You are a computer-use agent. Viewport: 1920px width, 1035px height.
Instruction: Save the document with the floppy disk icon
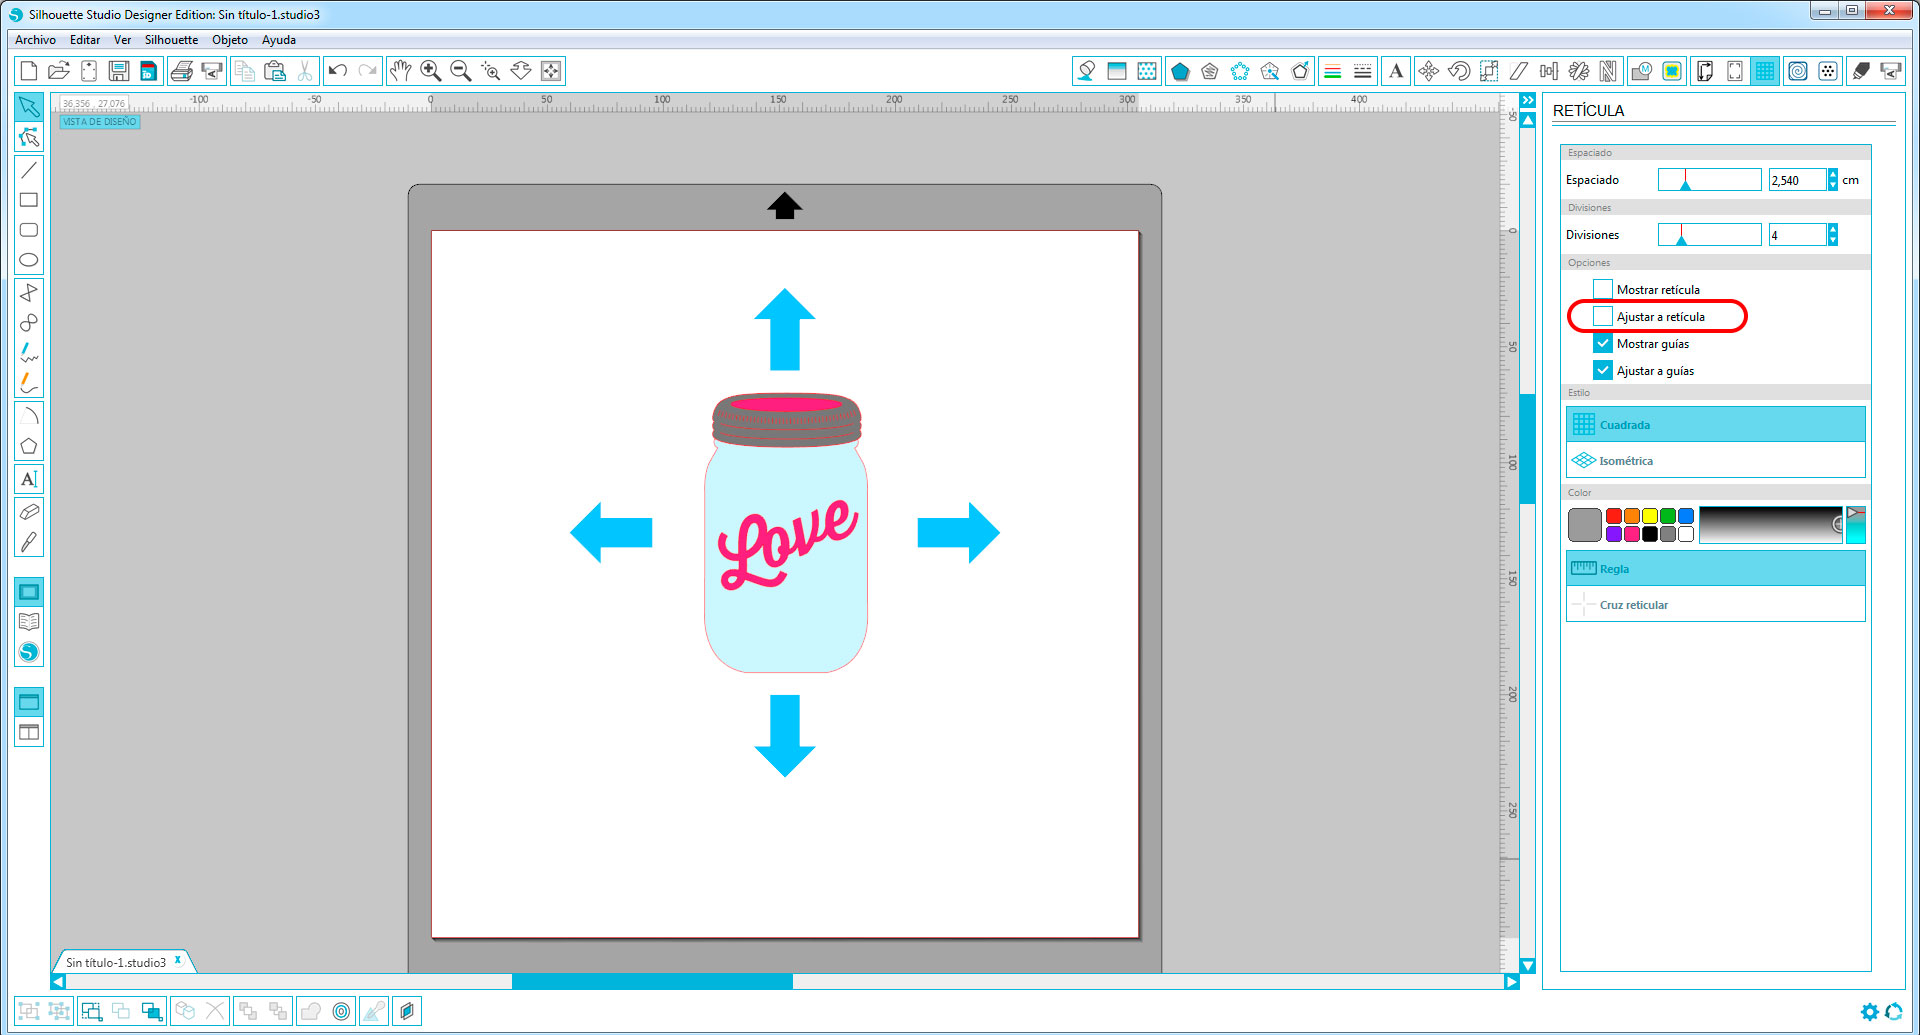119,71
